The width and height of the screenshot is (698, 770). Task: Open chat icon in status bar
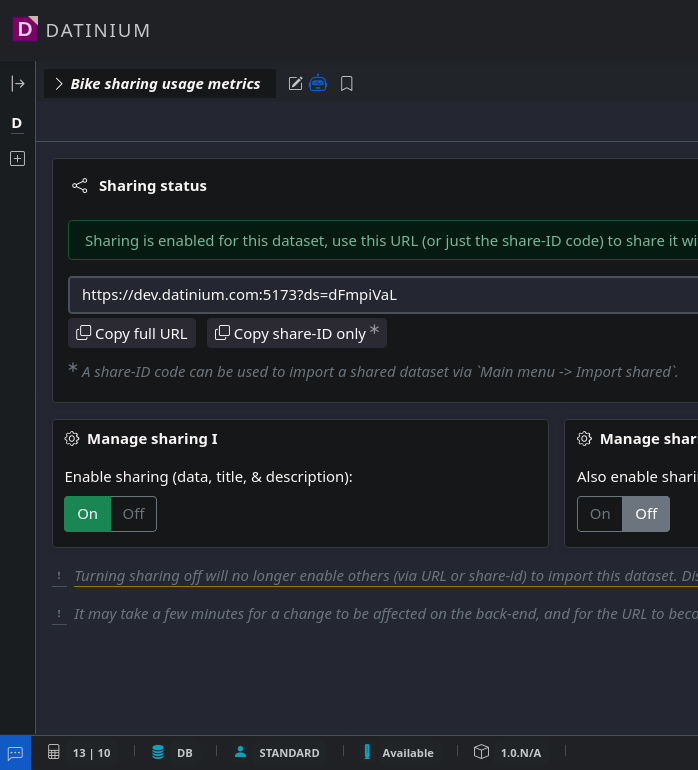point(15,753)
